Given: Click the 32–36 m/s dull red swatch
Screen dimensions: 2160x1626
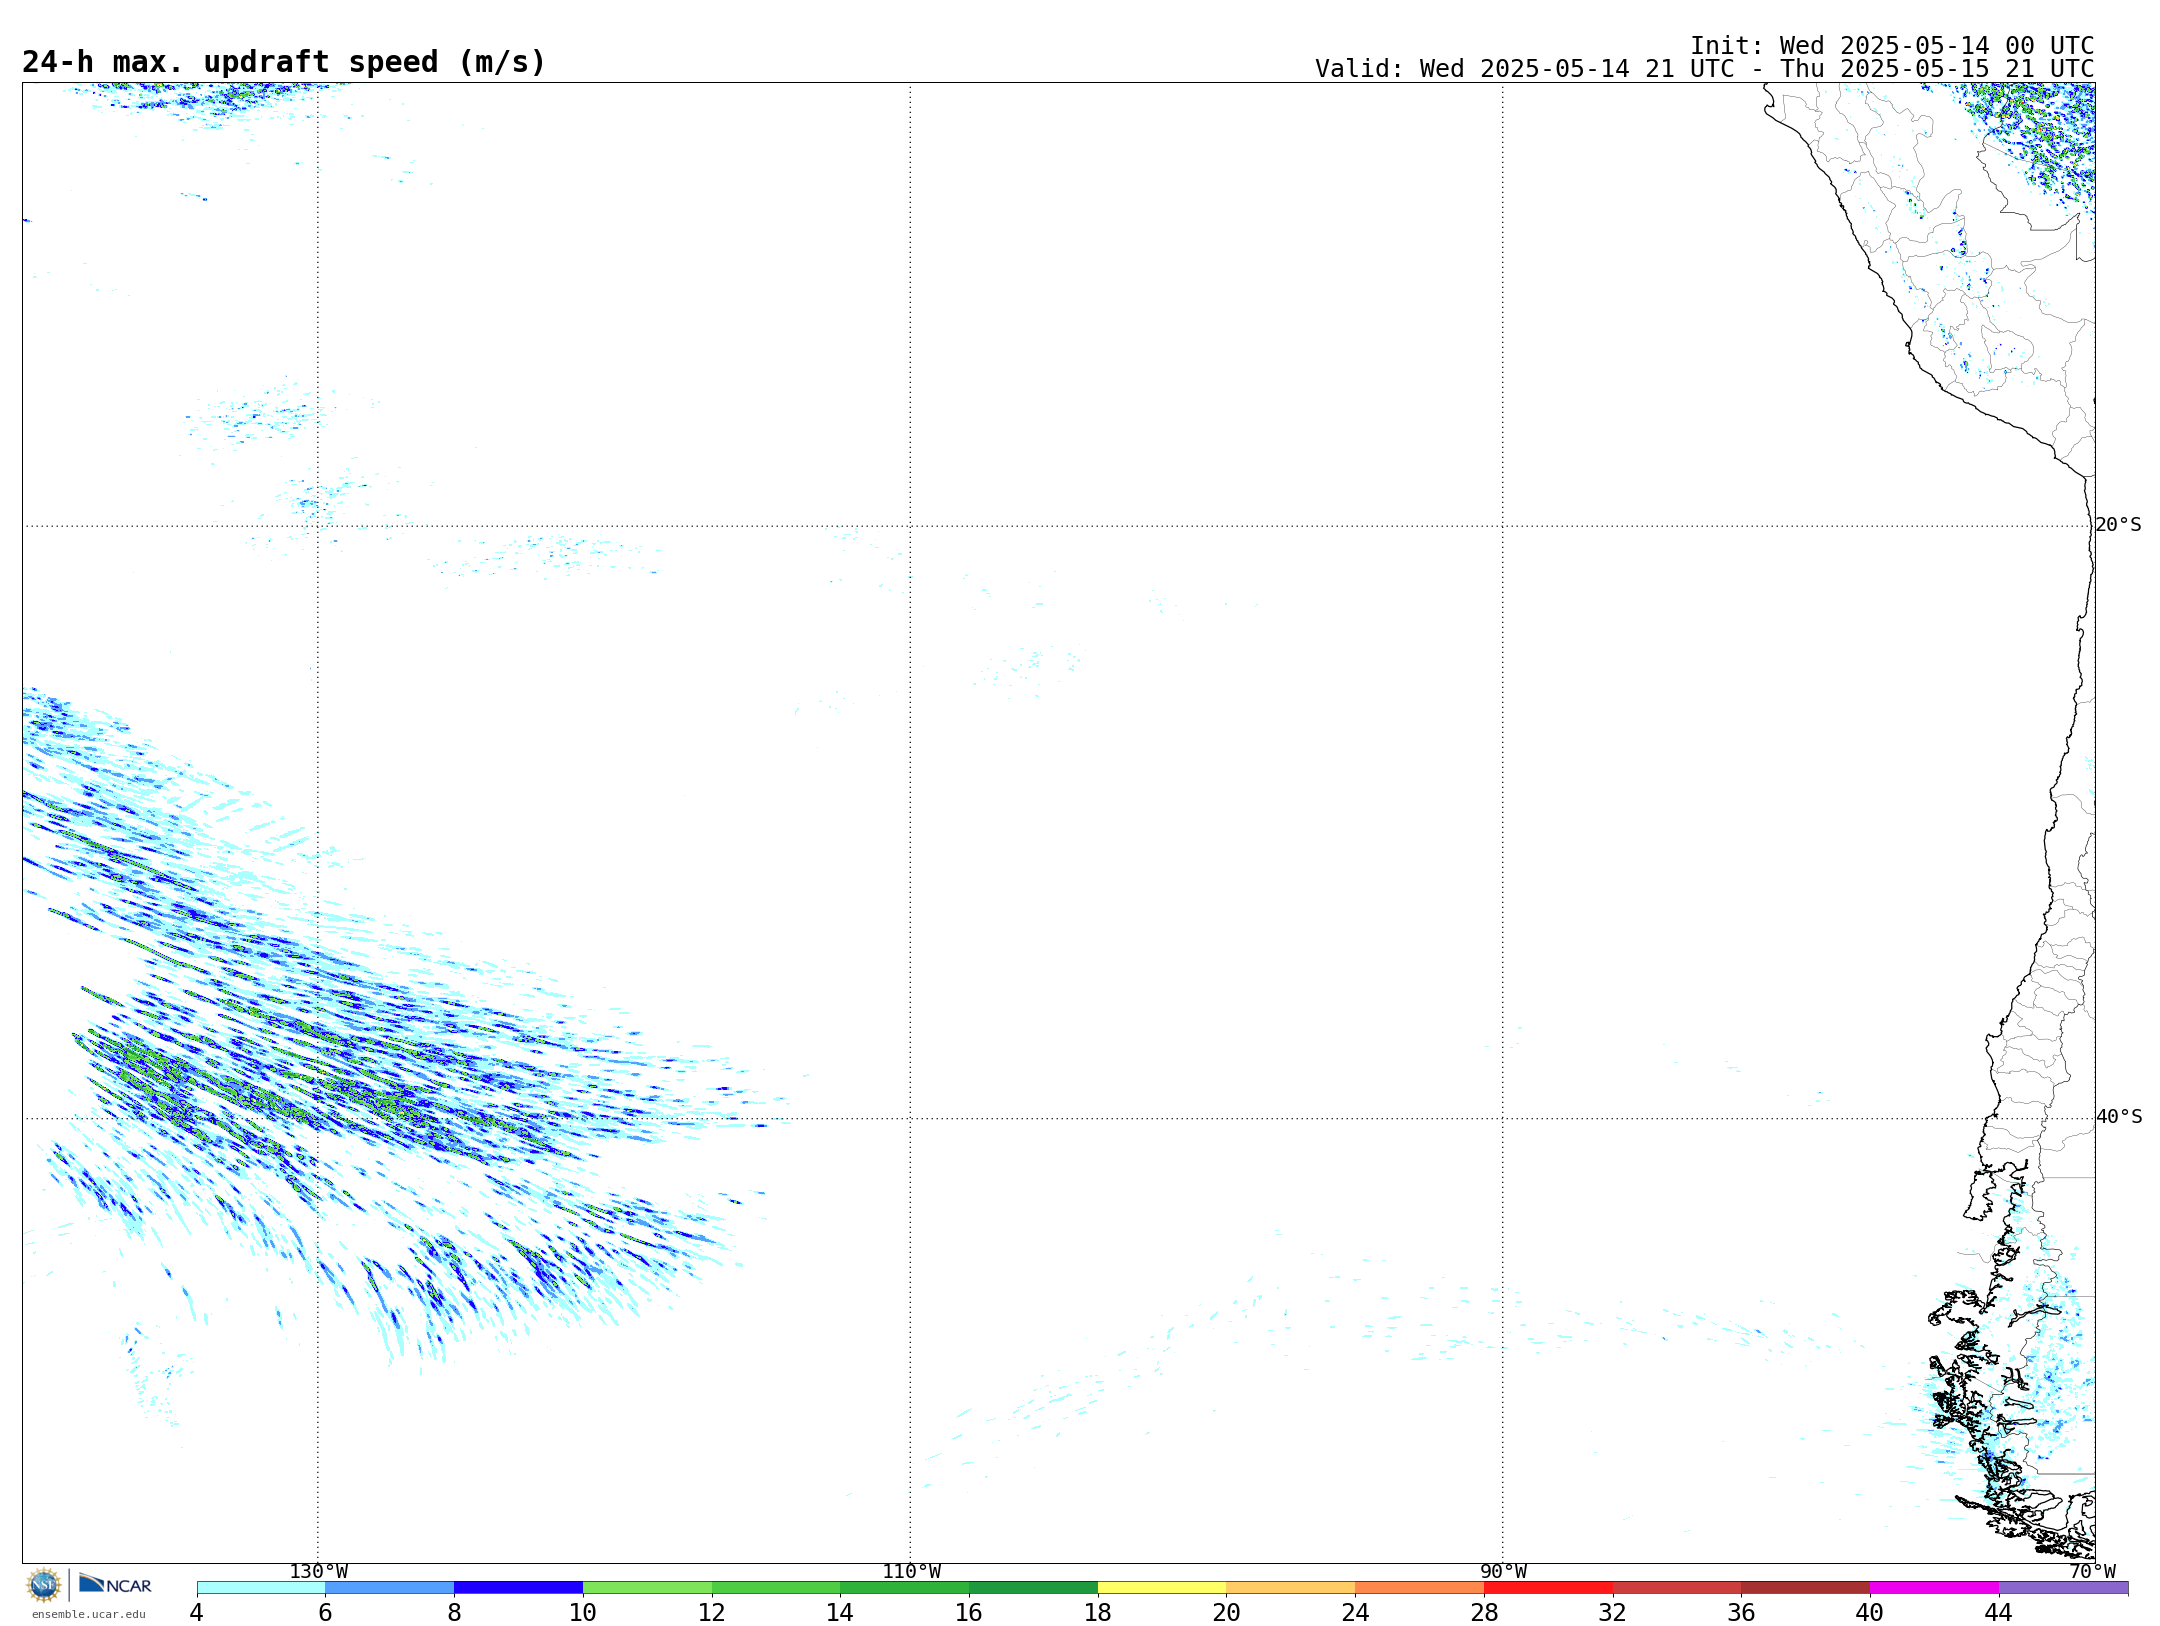Looking at the screenshot, I should [x=1677, y=1588].
